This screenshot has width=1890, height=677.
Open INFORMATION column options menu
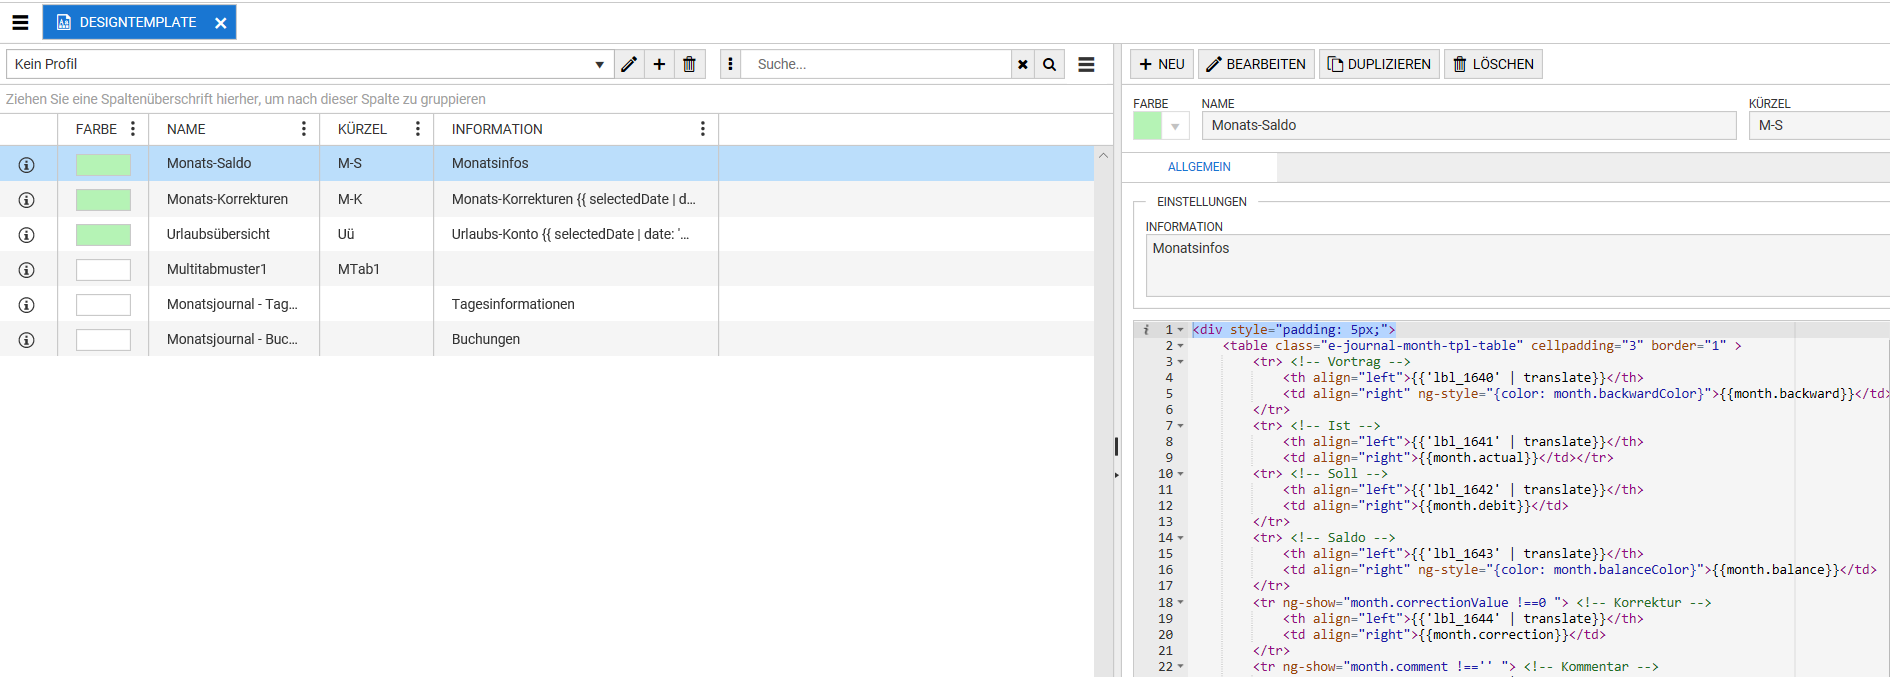[x=703, y=129]
